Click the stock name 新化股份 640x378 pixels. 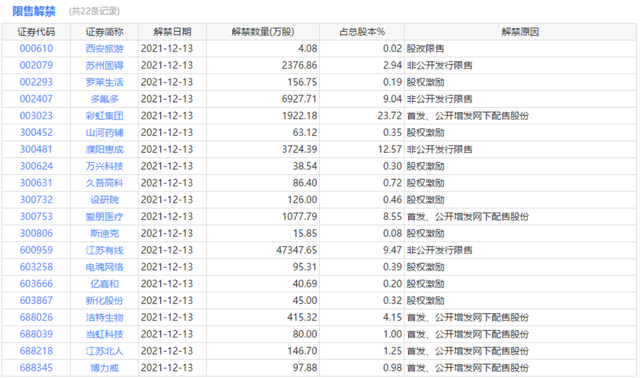tap(104, 300)
